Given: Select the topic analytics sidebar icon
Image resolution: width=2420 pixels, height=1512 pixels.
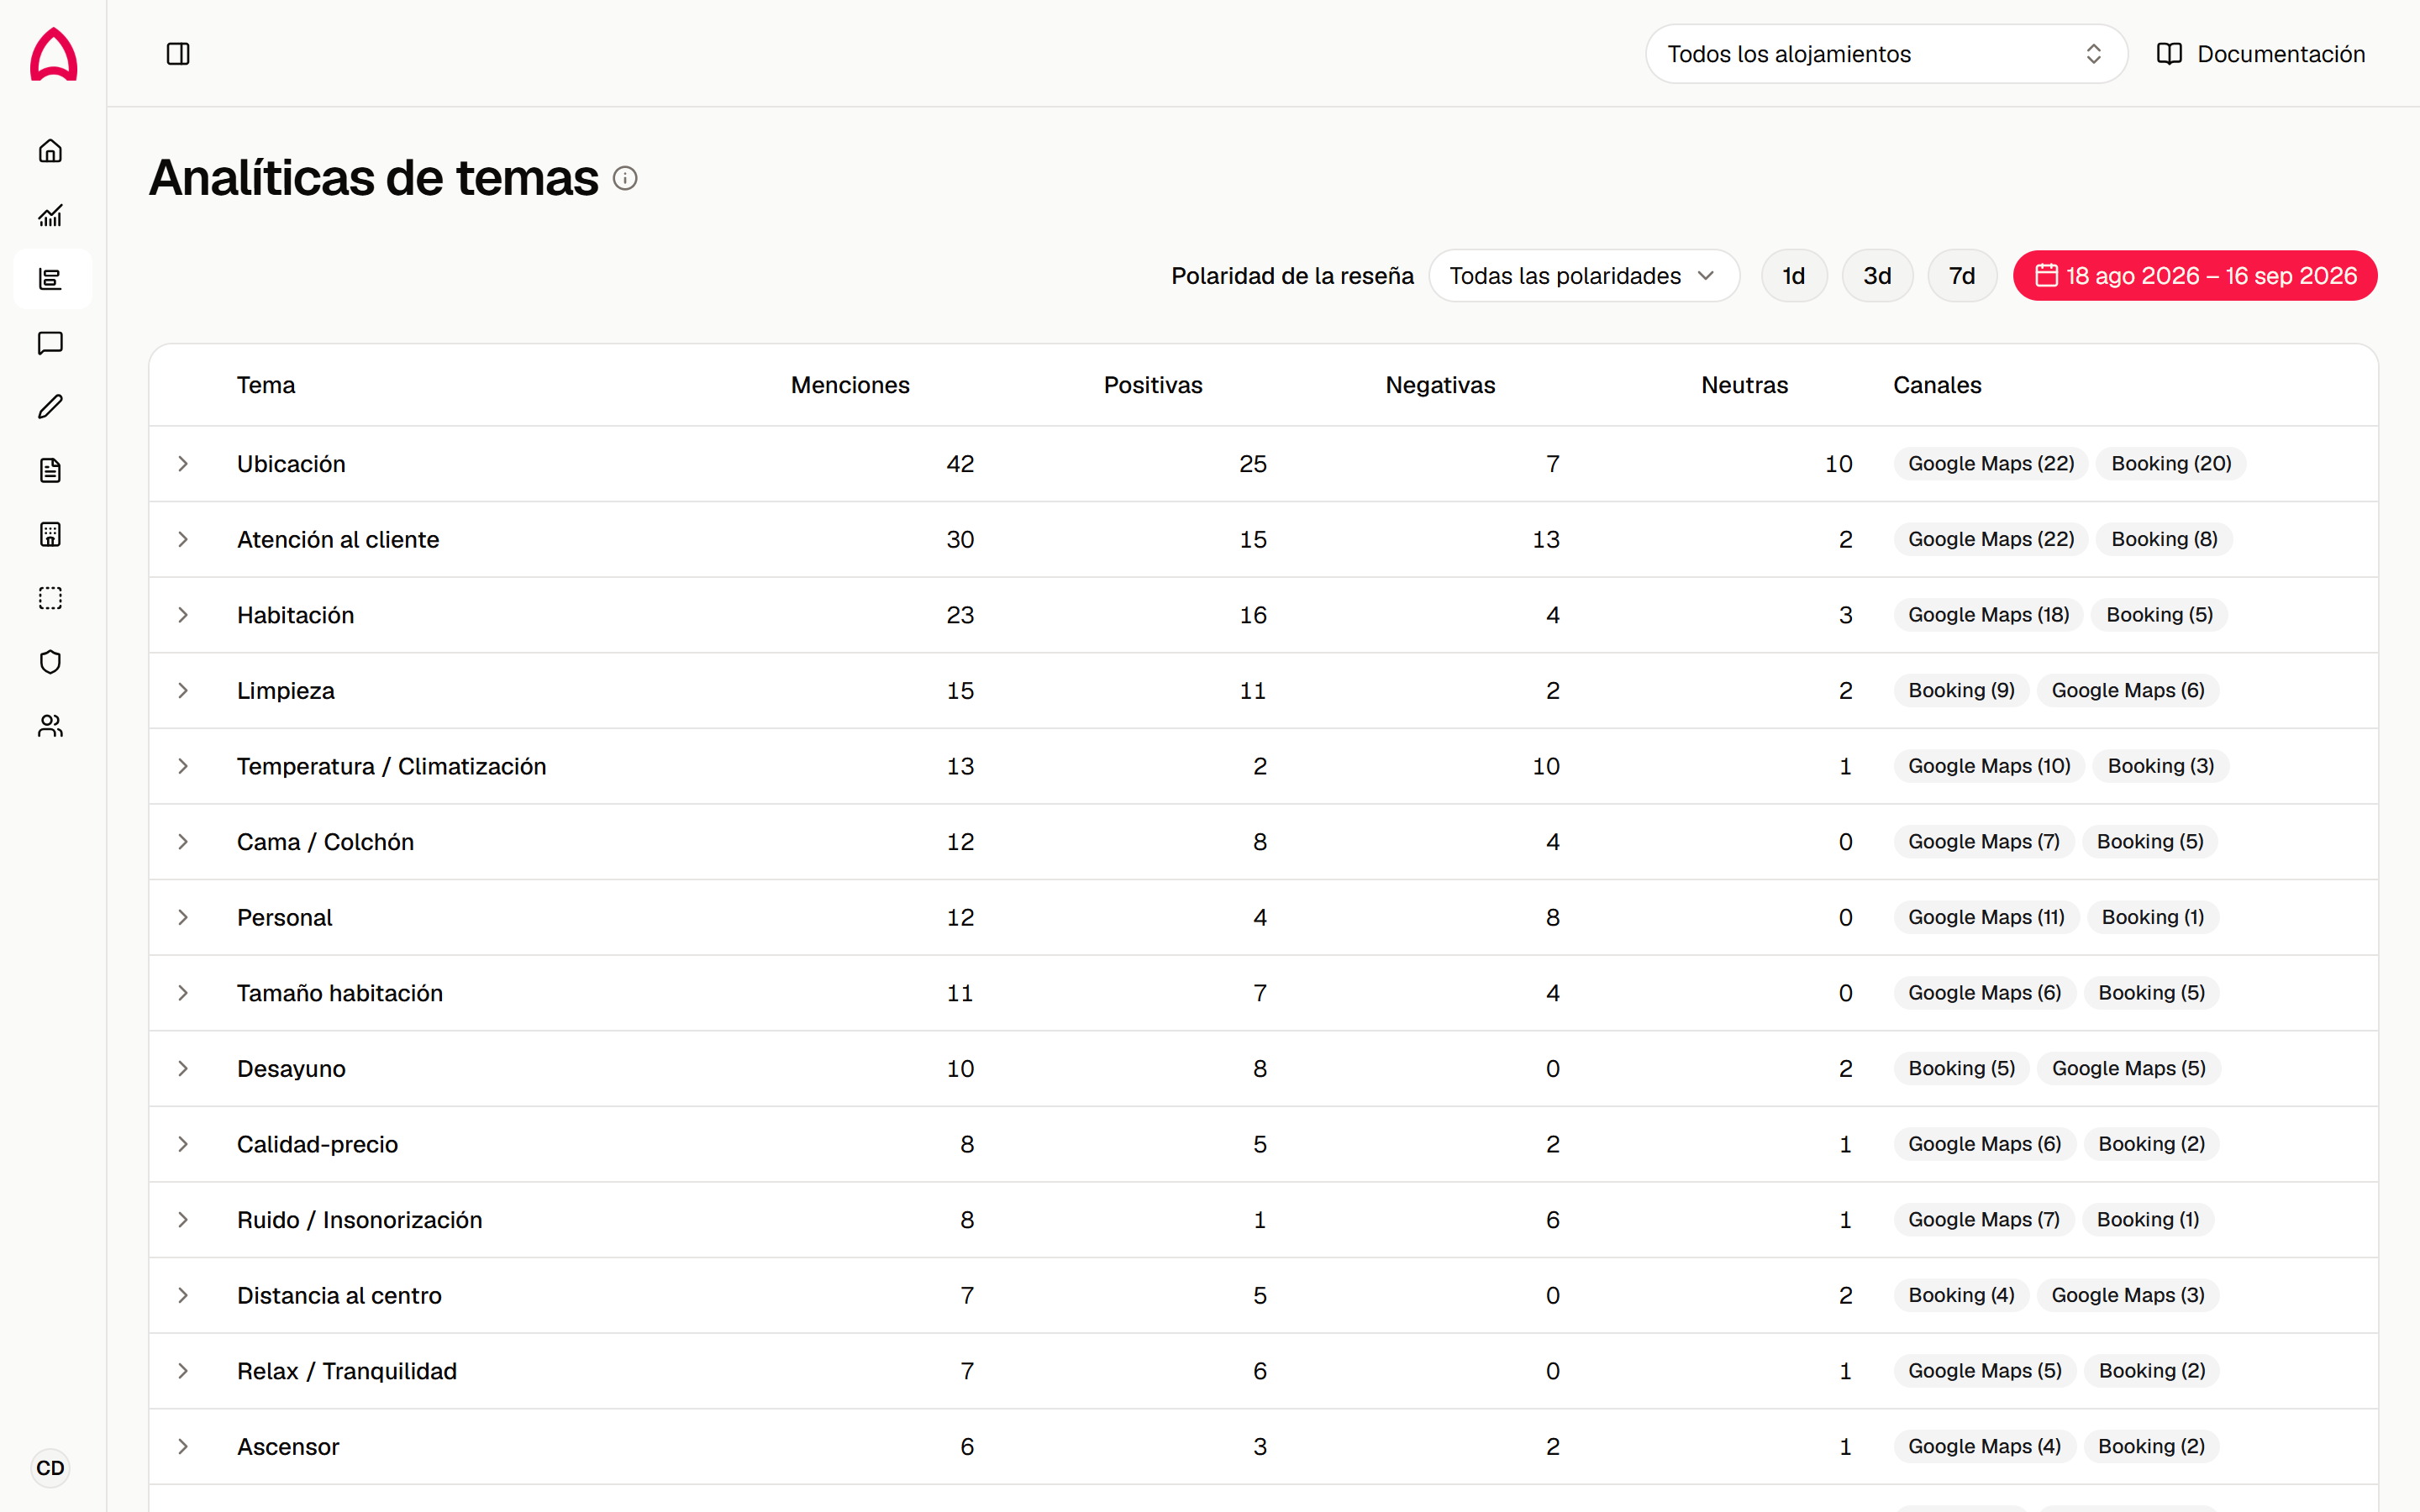Looking at the screenshot, I should click(x=51, y=279).
